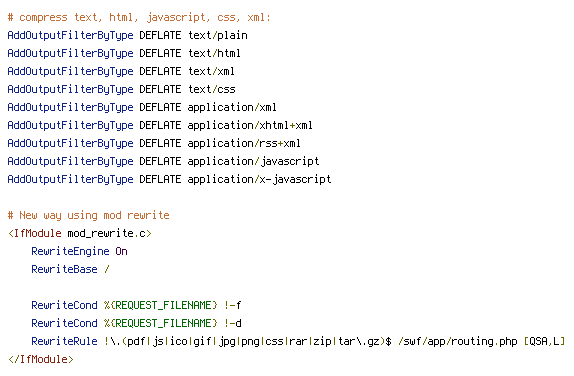Click the opening IfModule mod_rewrite.c tag
The image size is (574, 376).
(x=79, y=233)
